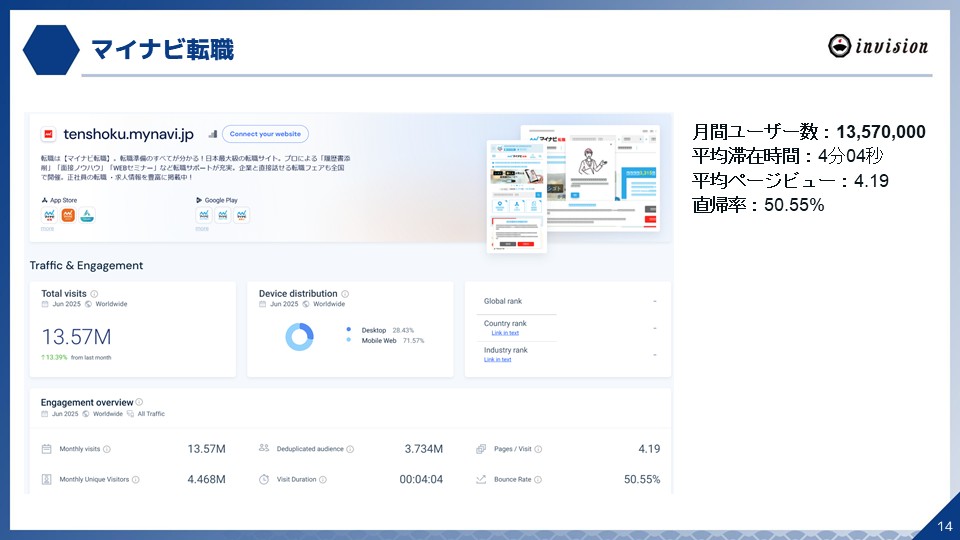Click info icon beside Deduplicated audience

point(350,449)
